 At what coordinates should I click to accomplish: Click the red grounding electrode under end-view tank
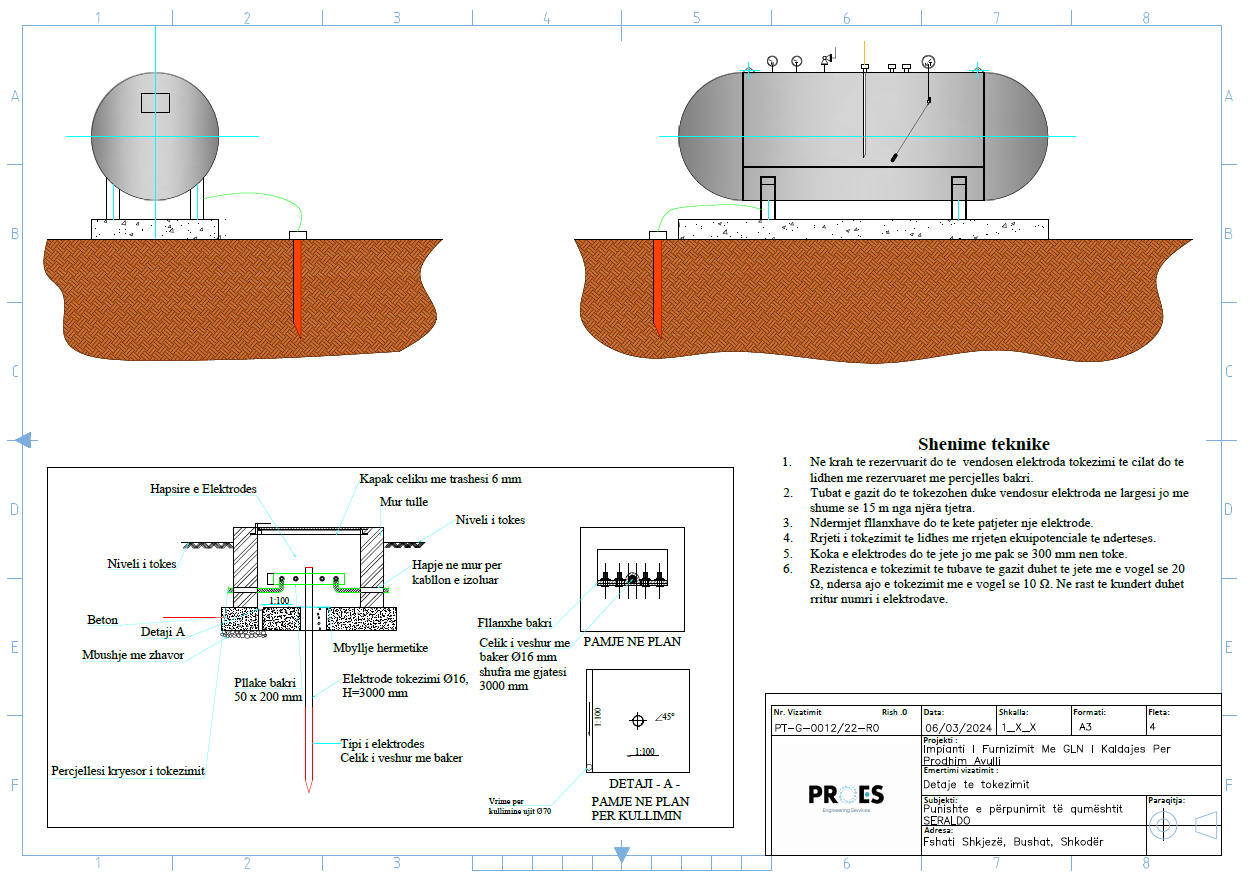pos(297,285)
